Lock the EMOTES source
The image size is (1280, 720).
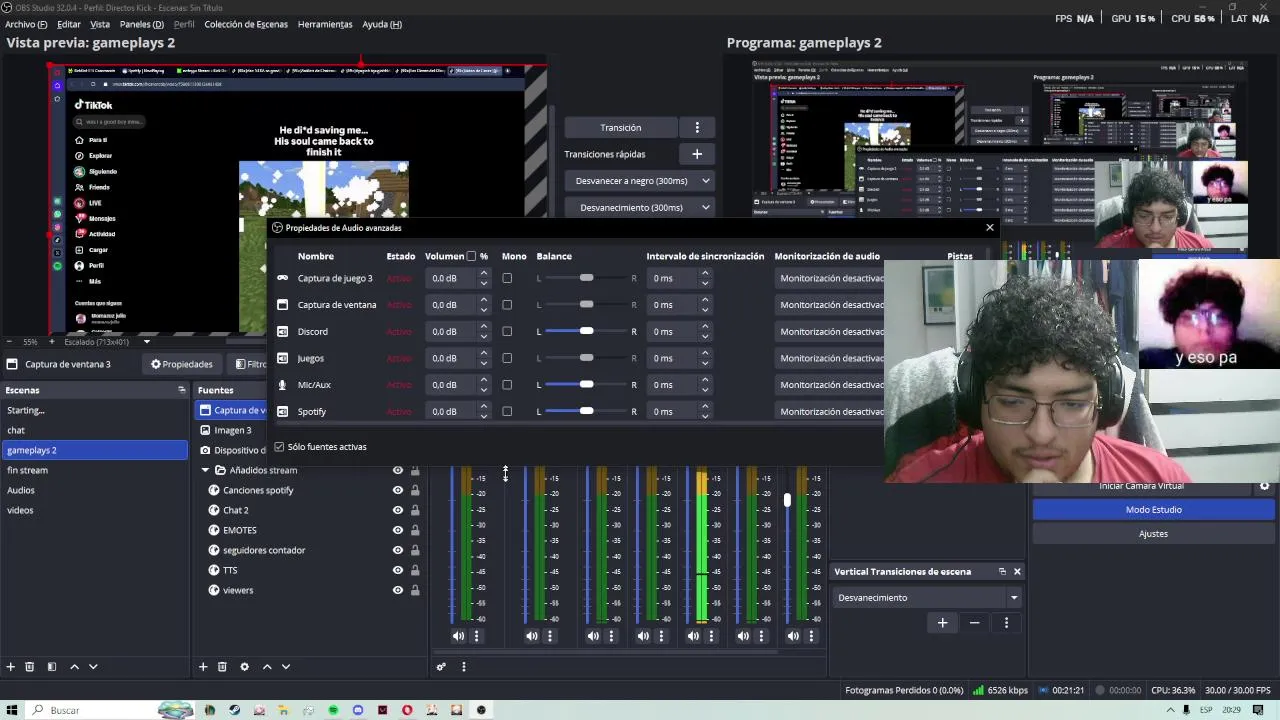click(415, 530)
